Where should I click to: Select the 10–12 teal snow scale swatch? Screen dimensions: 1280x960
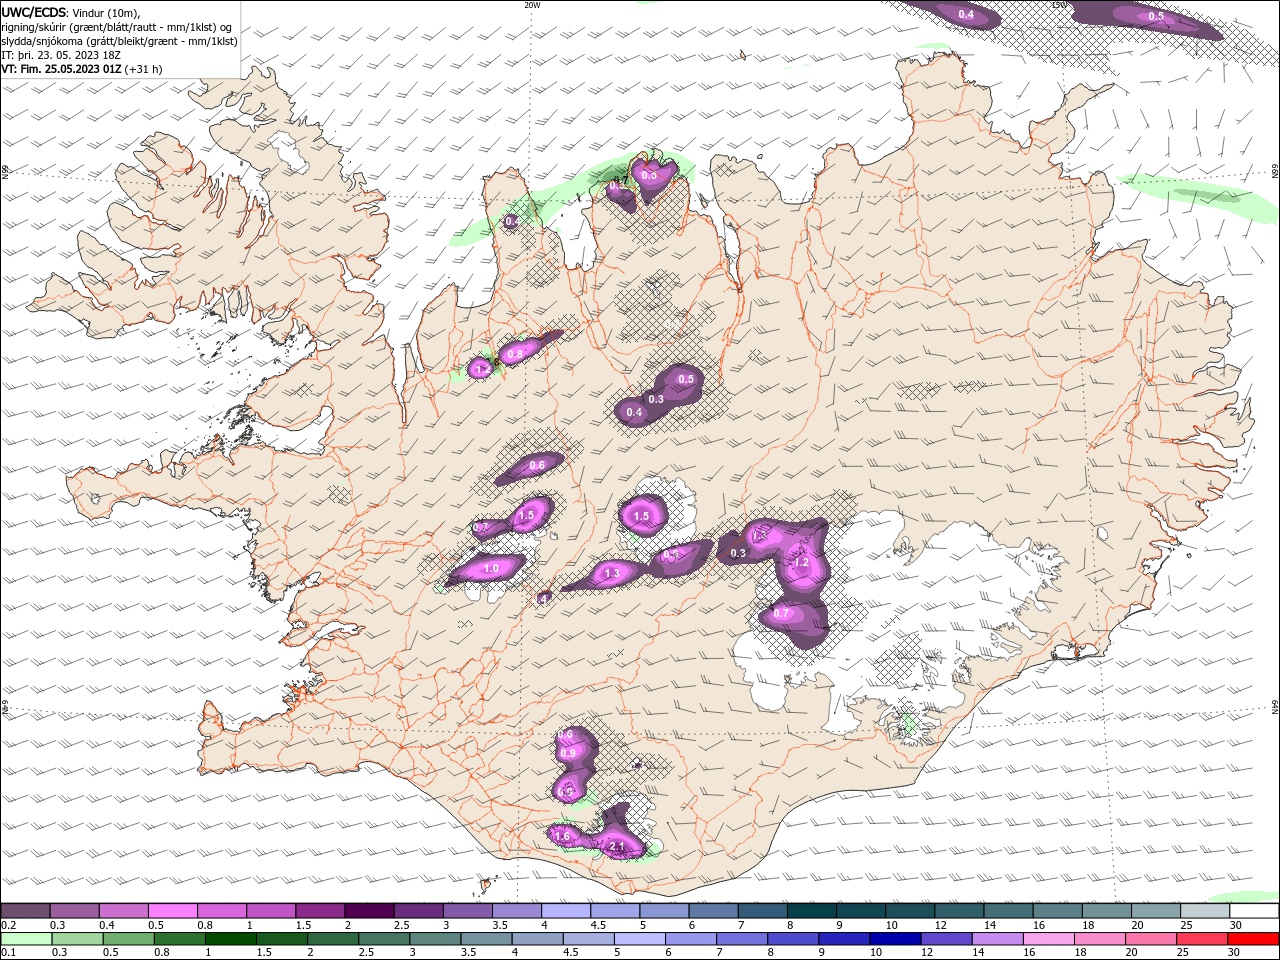[x=909, y=911]
